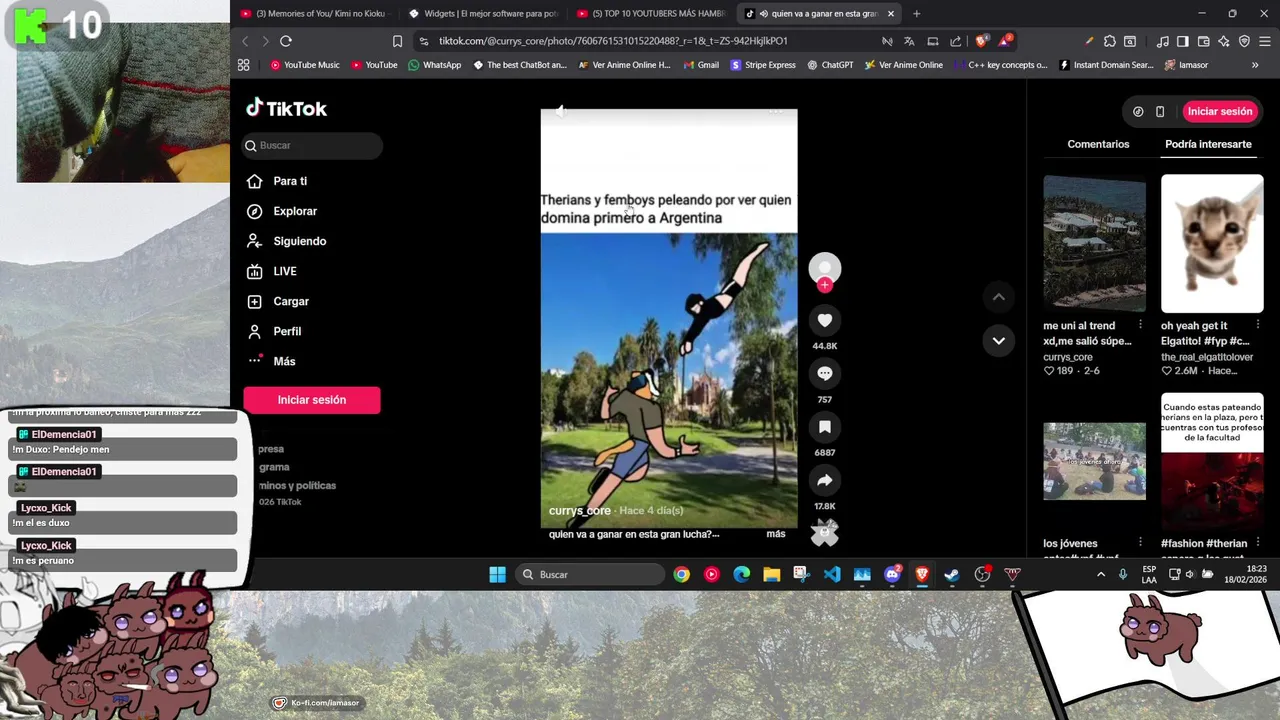The height and width of the screenshot is (720, 1280).
Task: Share the video with the arrow icon
Action: pos(825,481)
